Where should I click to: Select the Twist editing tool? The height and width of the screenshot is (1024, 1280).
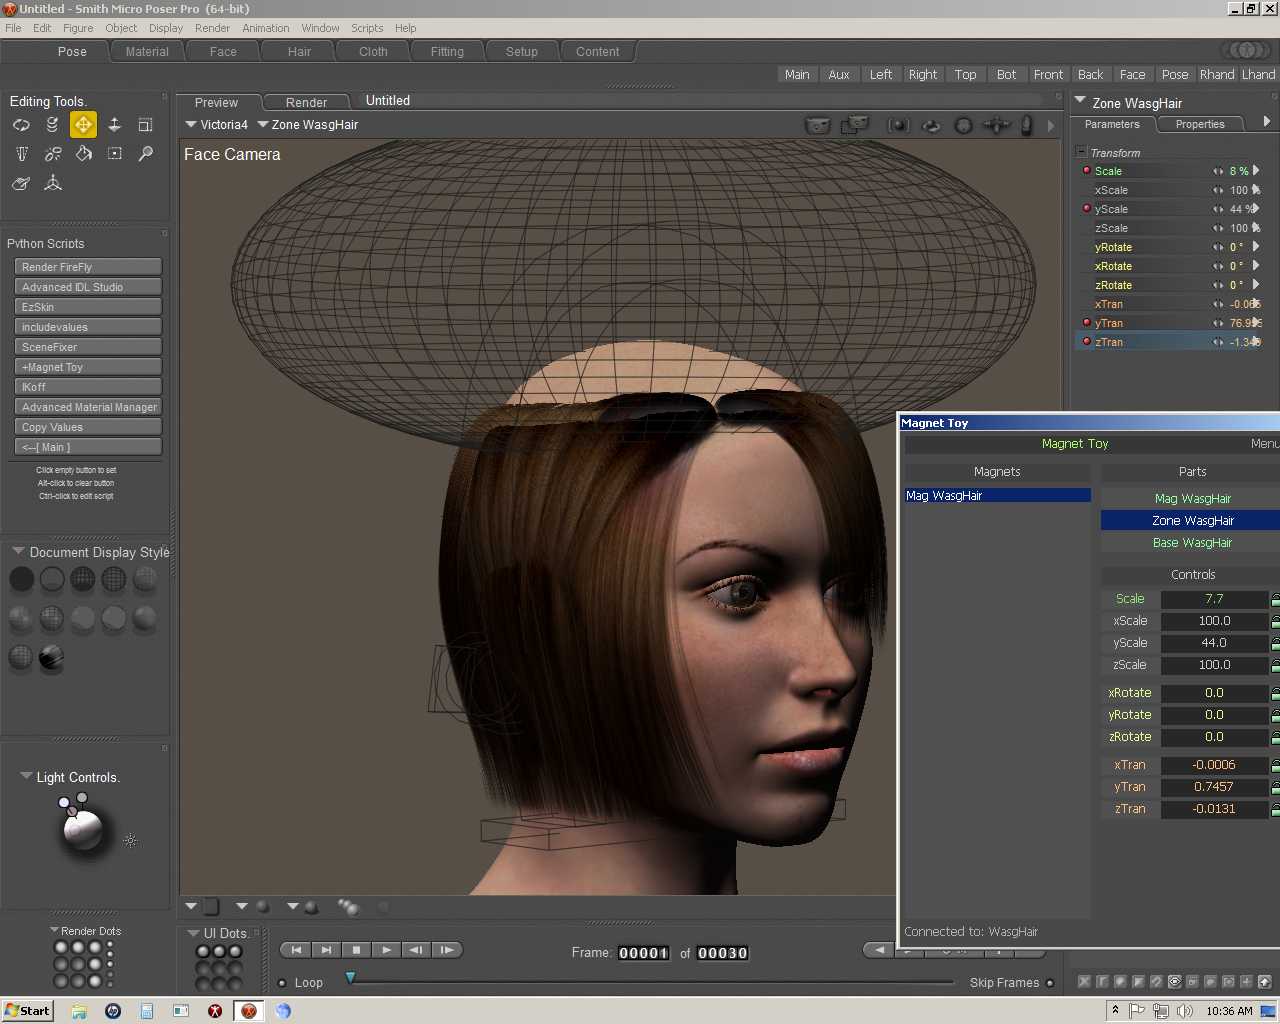(52, 125)
